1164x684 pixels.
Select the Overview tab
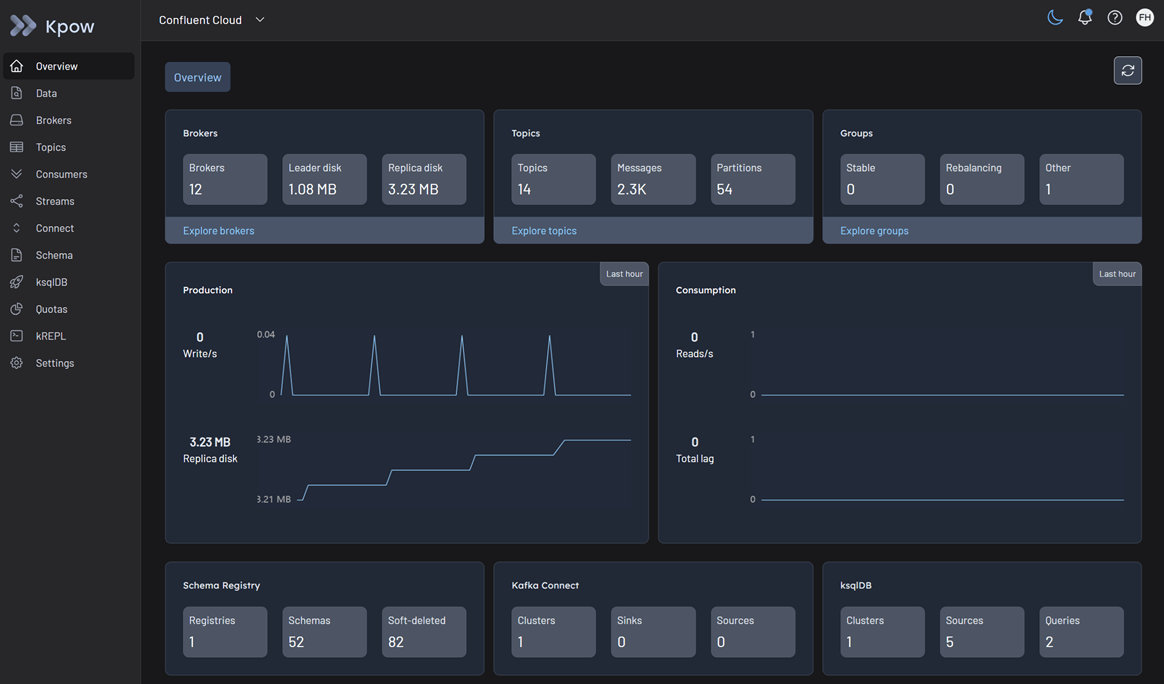tap(197, 77)
